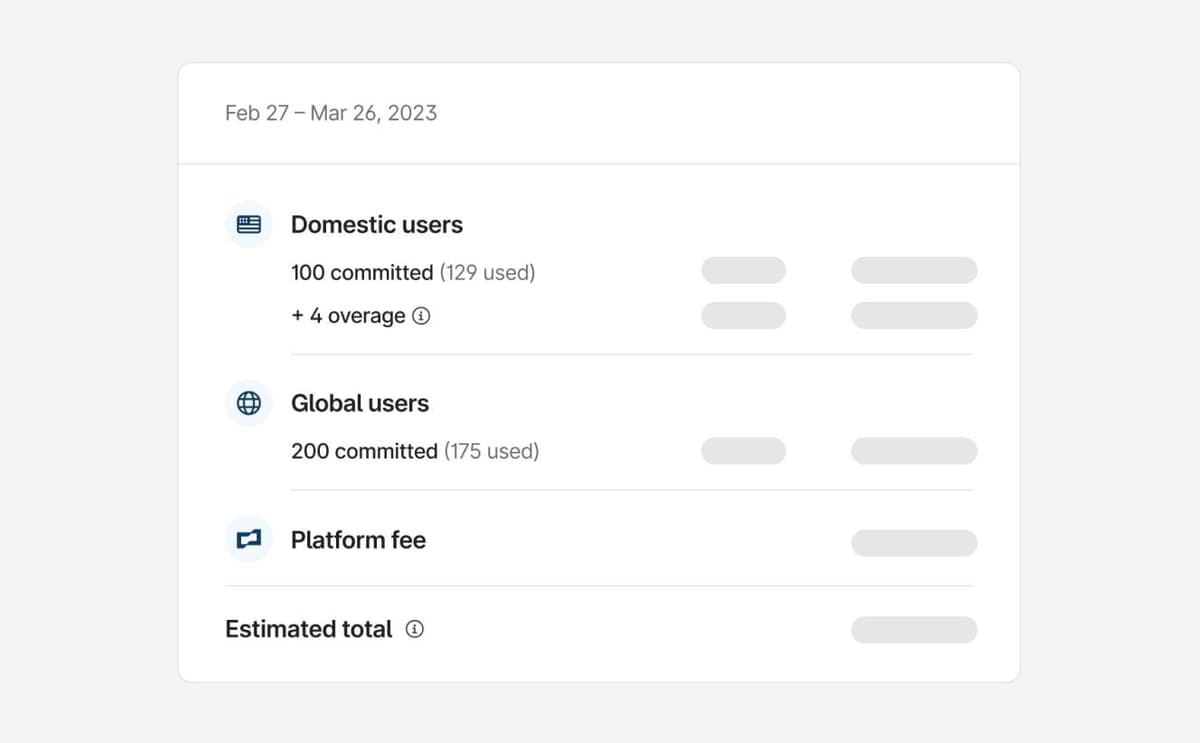The image size is (1200, 743).
Task: Click the icon beside Platform fee label
Action: [x=248, y=539]
